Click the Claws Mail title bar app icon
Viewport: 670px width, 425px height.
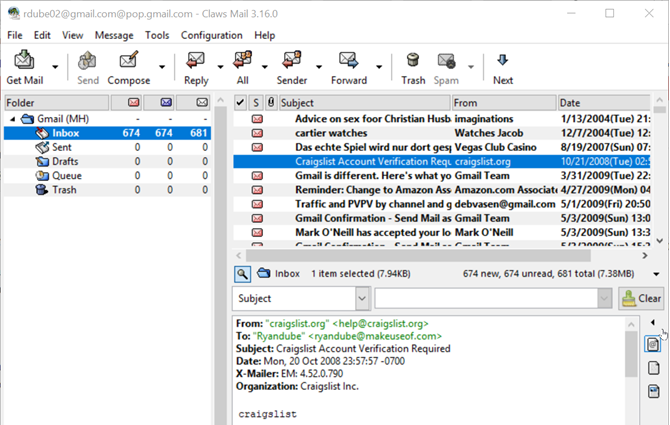(x=14, y=13)
